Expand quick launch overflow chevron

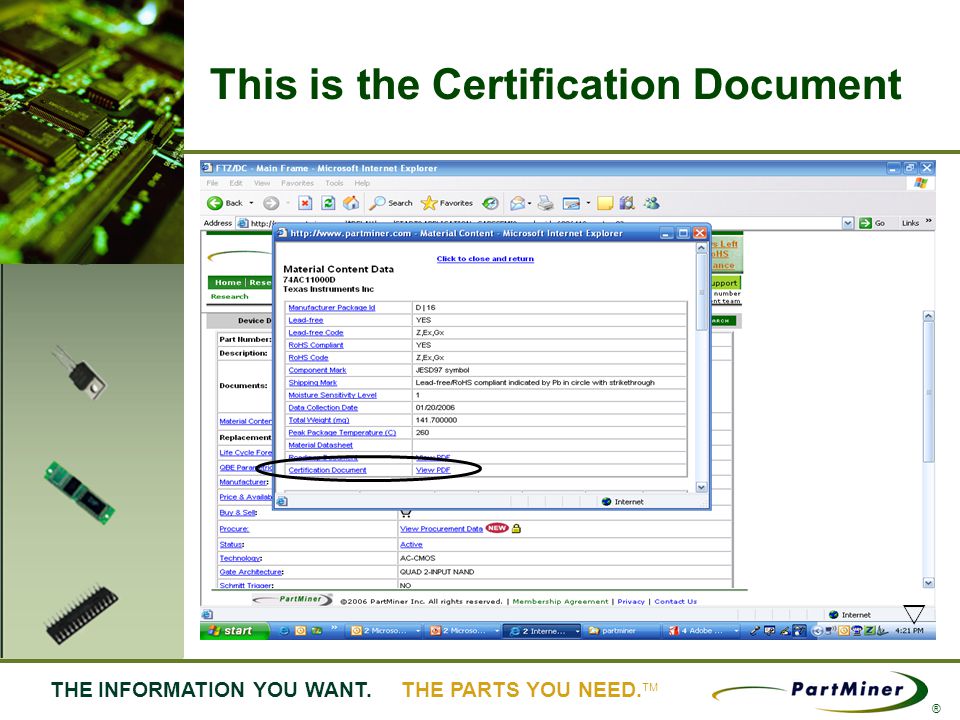(x=334, y=628)
